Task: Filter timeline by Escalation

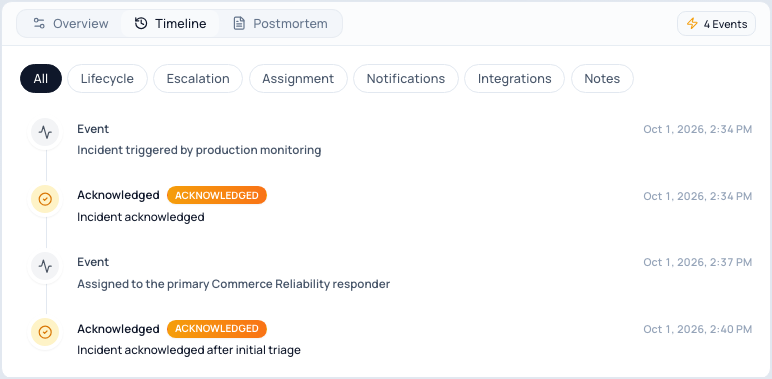Action: point(198,79)
